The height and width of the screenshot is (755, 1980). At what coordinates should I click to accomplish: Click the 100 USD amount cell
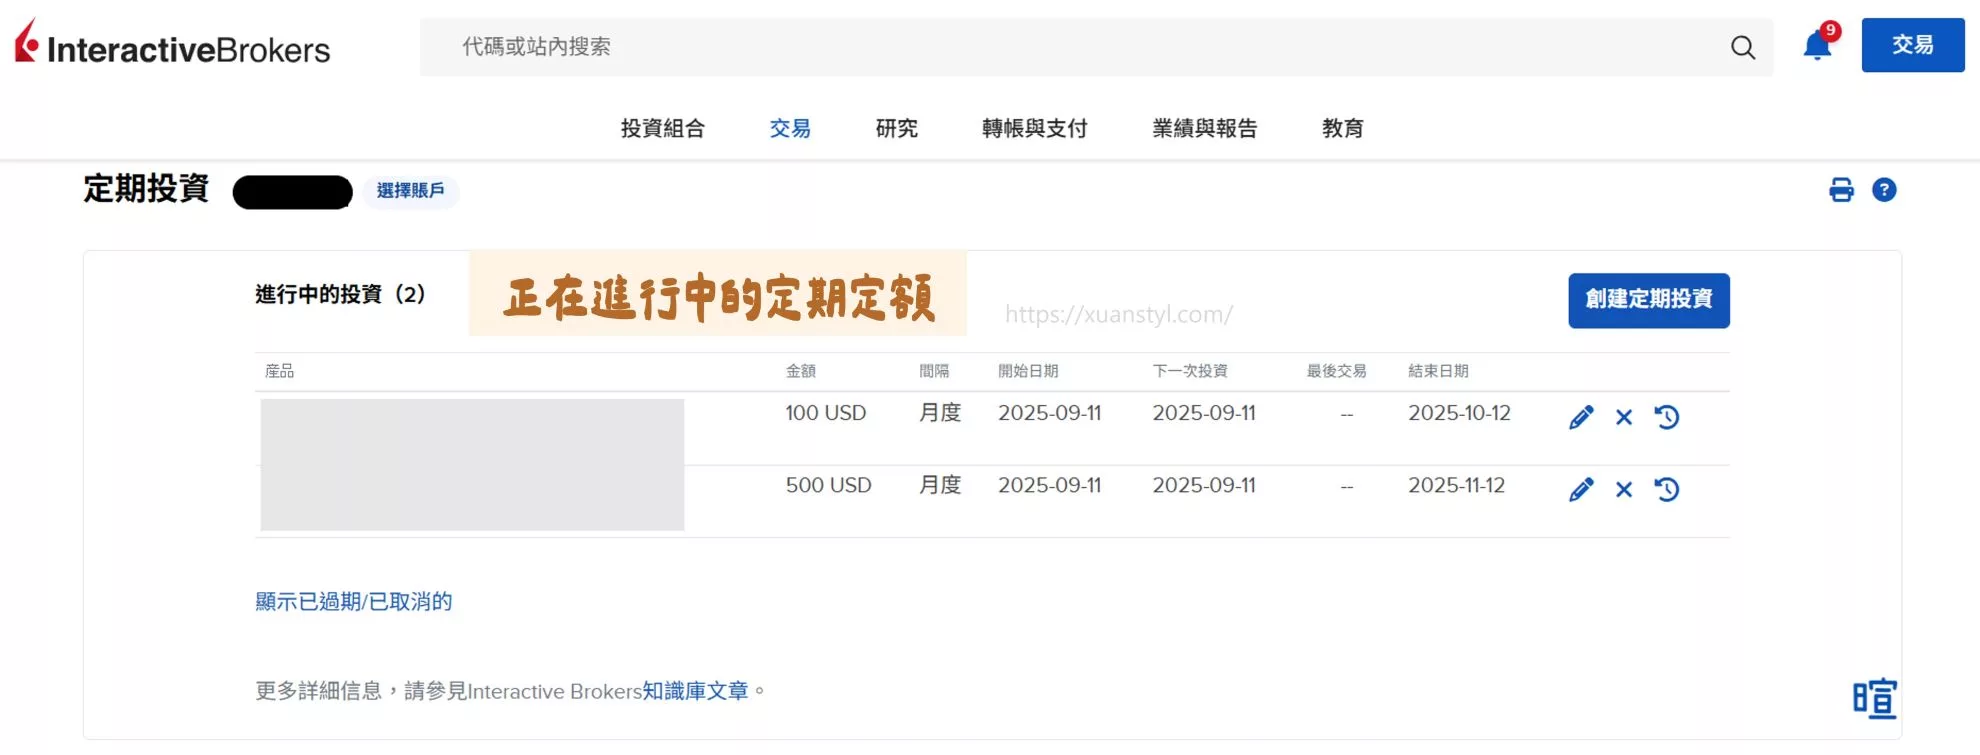[826, 413]
